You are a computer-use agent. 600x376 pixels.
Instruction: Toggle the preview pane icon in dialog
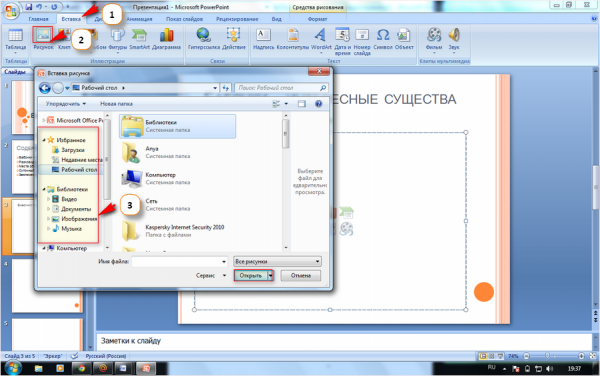(302, 104)
